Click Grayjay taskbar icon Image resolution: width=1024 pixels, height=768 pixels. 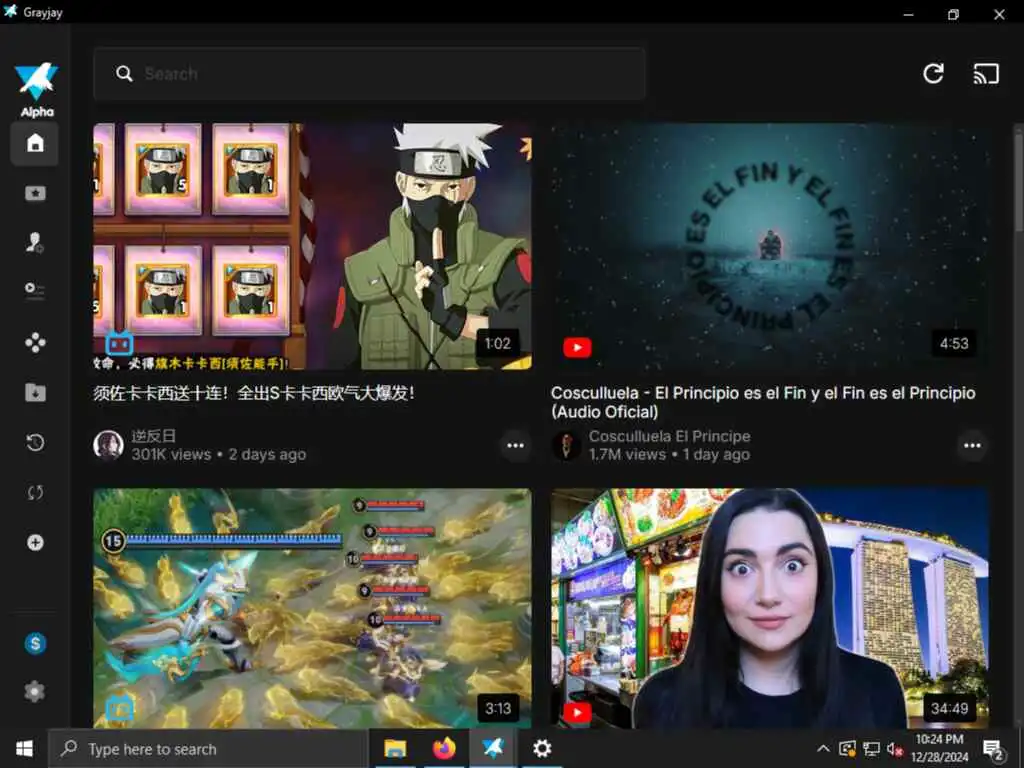[493, 748]
